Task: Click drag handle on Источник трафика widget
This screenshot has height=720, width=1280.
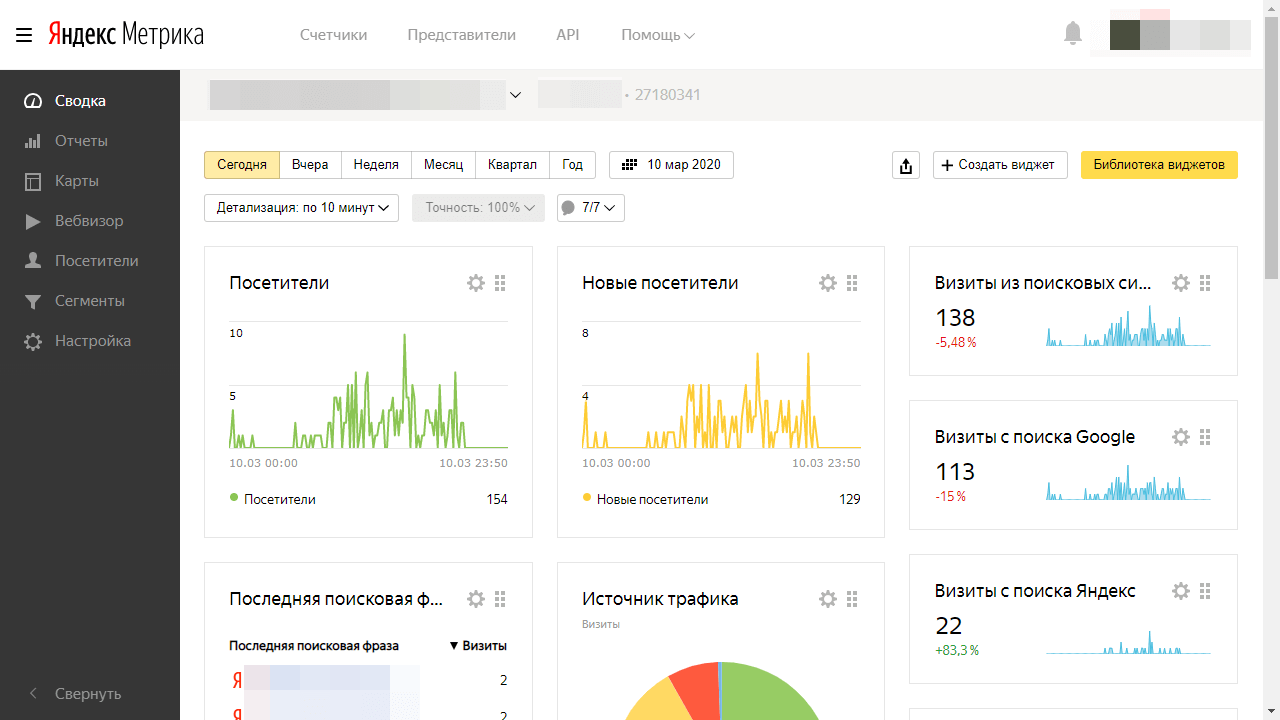Action: pyautogui.click(x=852, y=599)
